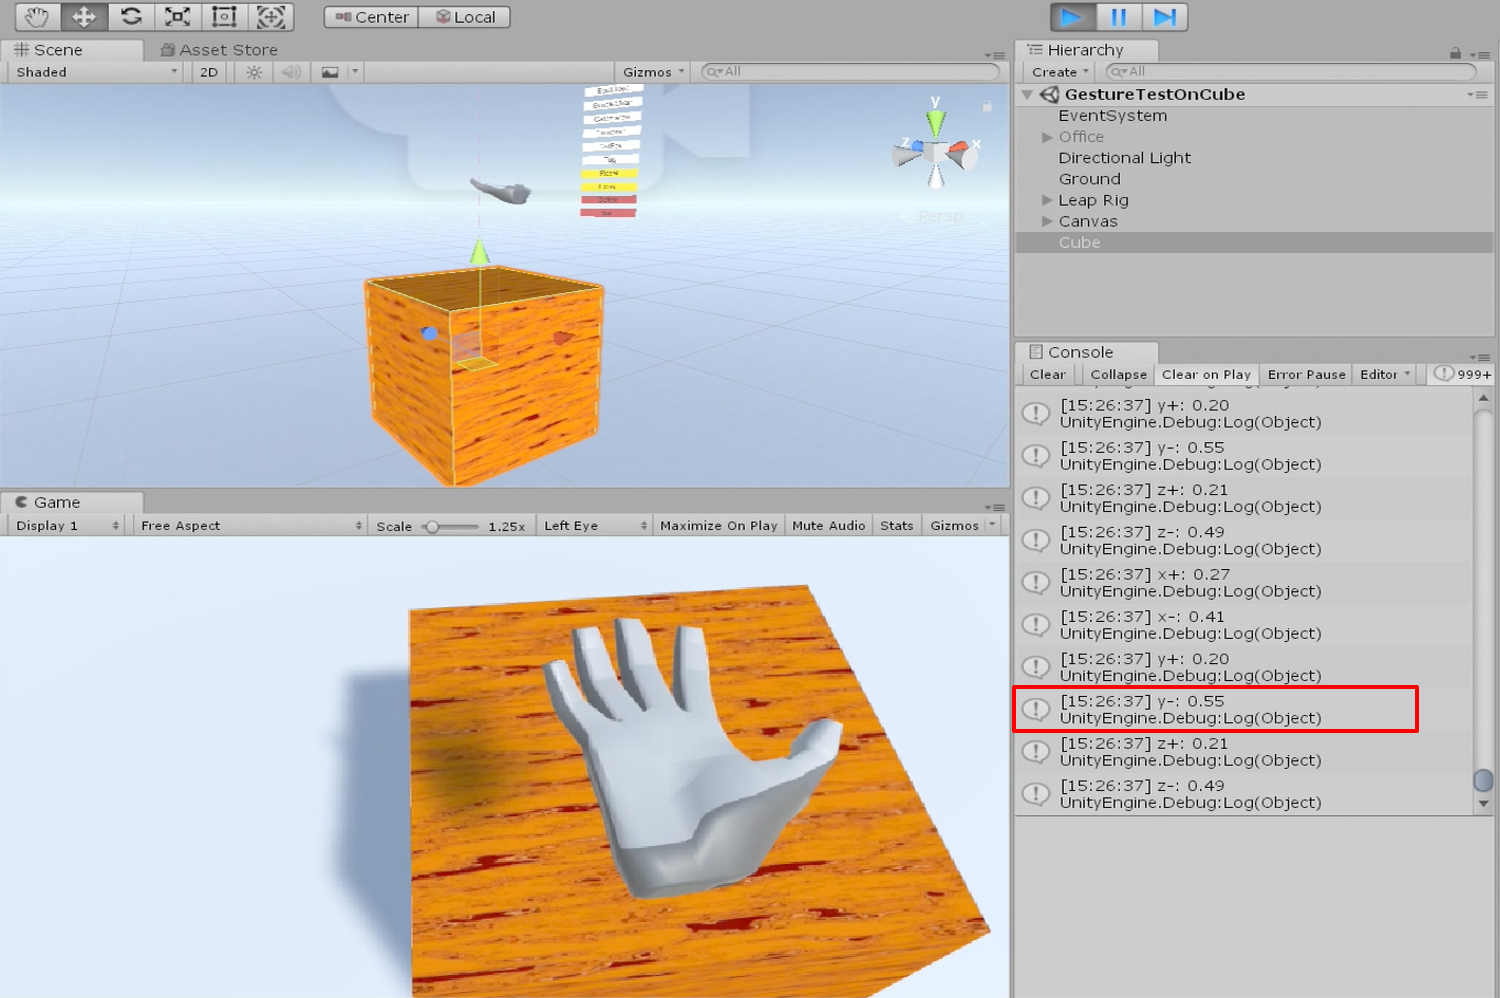Toggle Maximize On Play option
Screen dimensions: 1500x998
coord(718,526)
